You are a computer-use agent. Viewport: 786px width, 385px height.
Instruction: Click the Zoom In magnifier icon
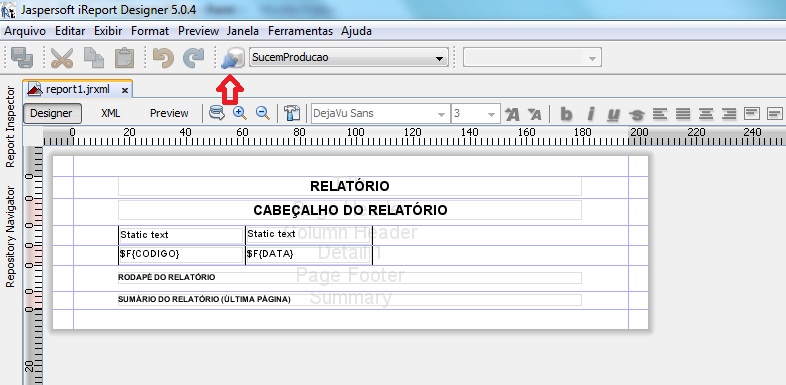pos(240,113)
